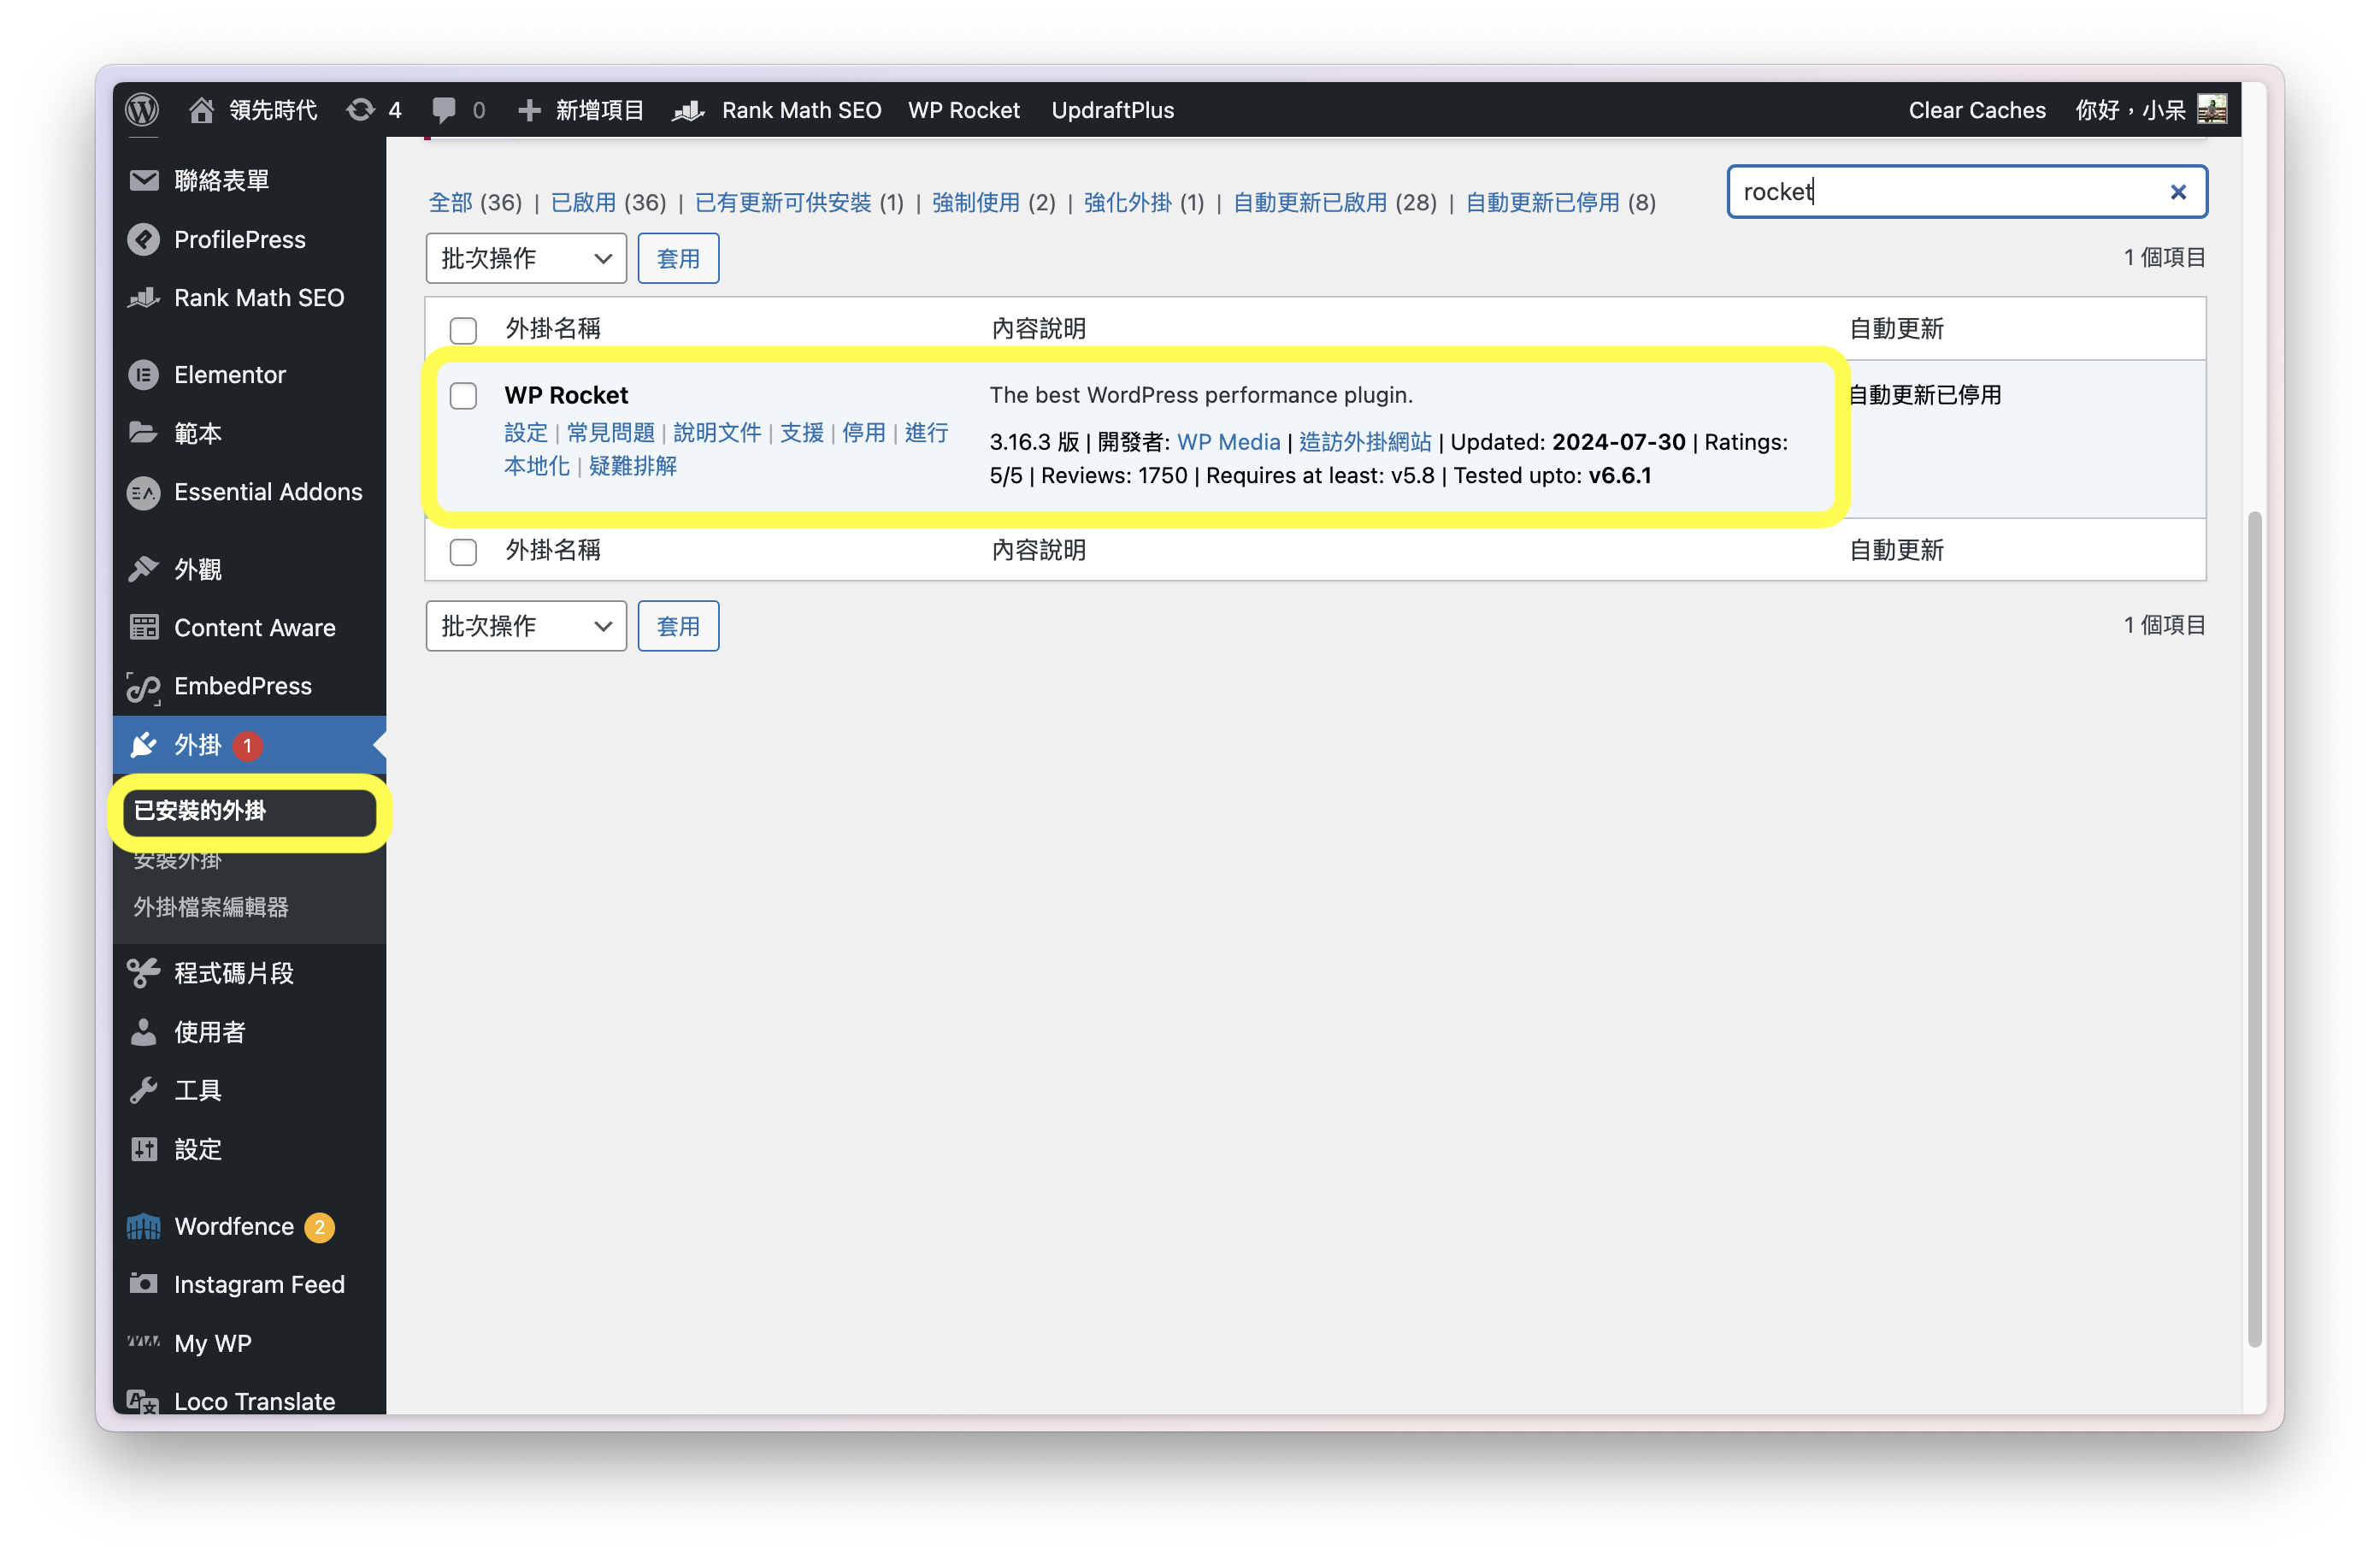Click the WP Rocket plugin name
The image size is (2380, 1558).
(x=566, y=395)
